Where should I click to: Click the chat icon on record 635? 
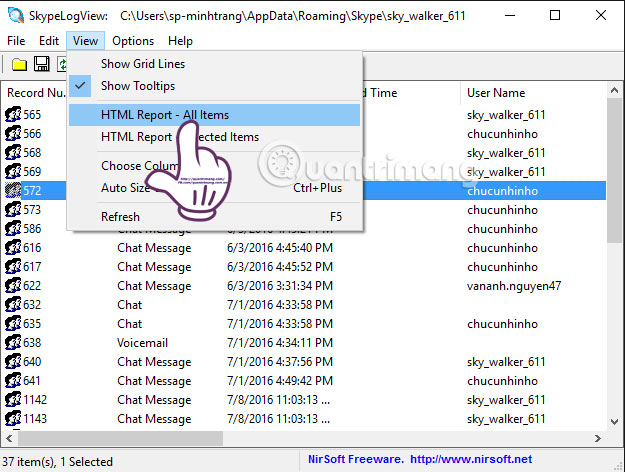13,323
